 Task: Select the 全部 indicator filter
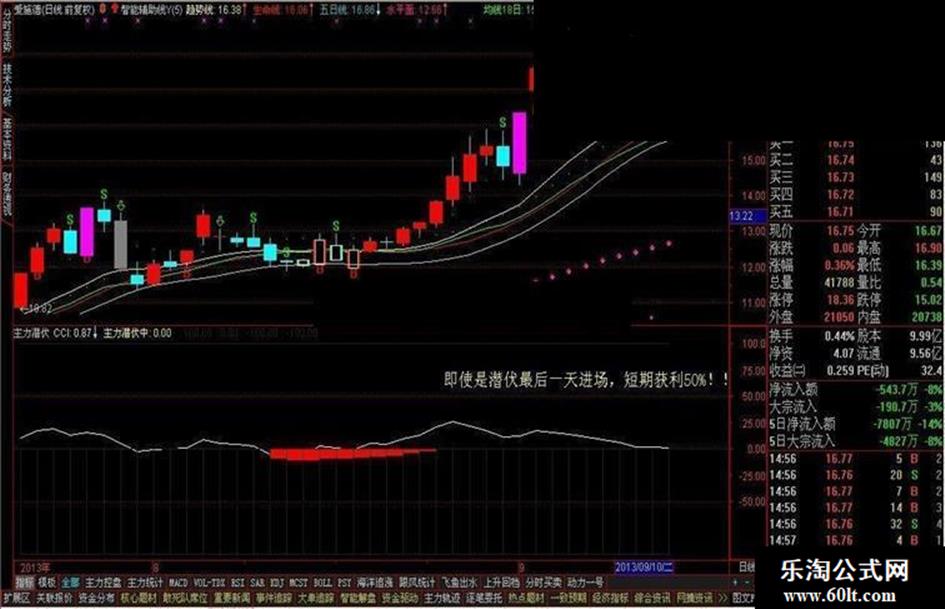70,583
